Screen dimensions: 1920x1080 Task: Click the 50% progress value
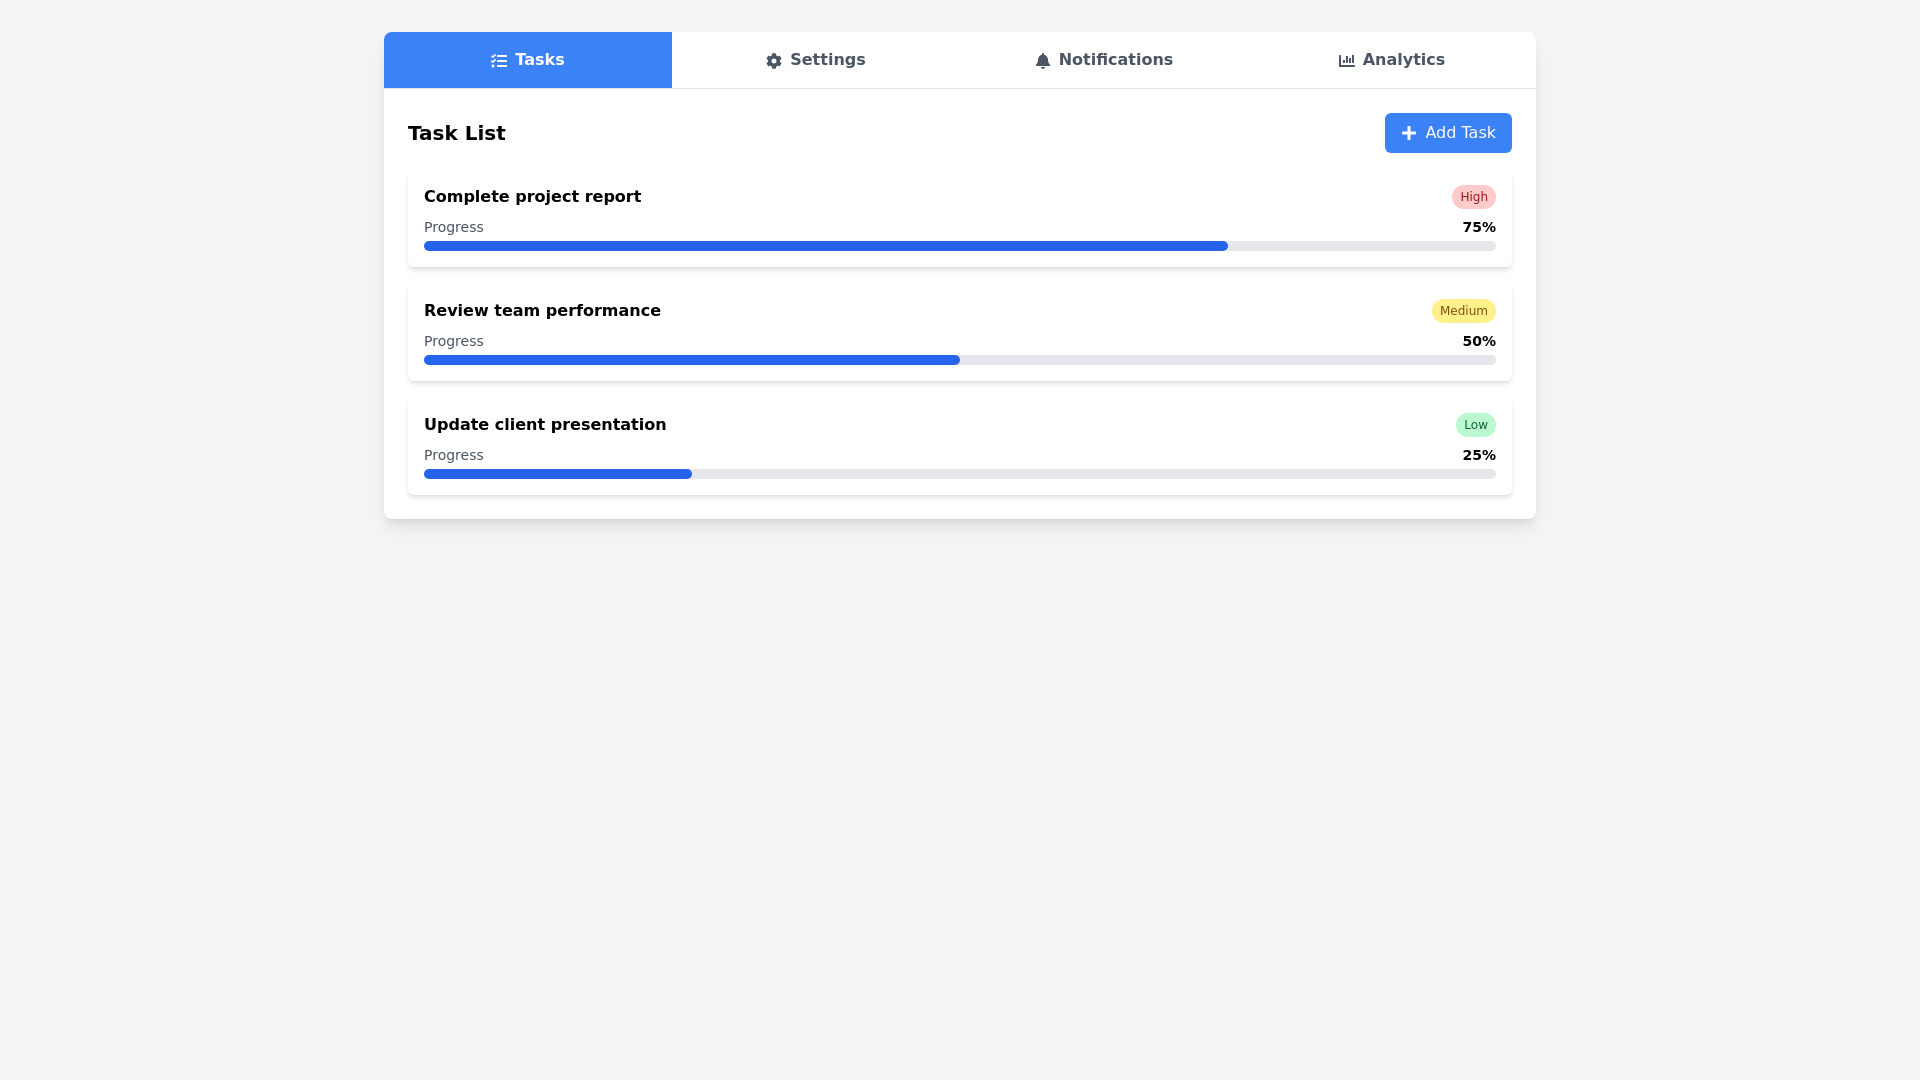pos(1479,341)
